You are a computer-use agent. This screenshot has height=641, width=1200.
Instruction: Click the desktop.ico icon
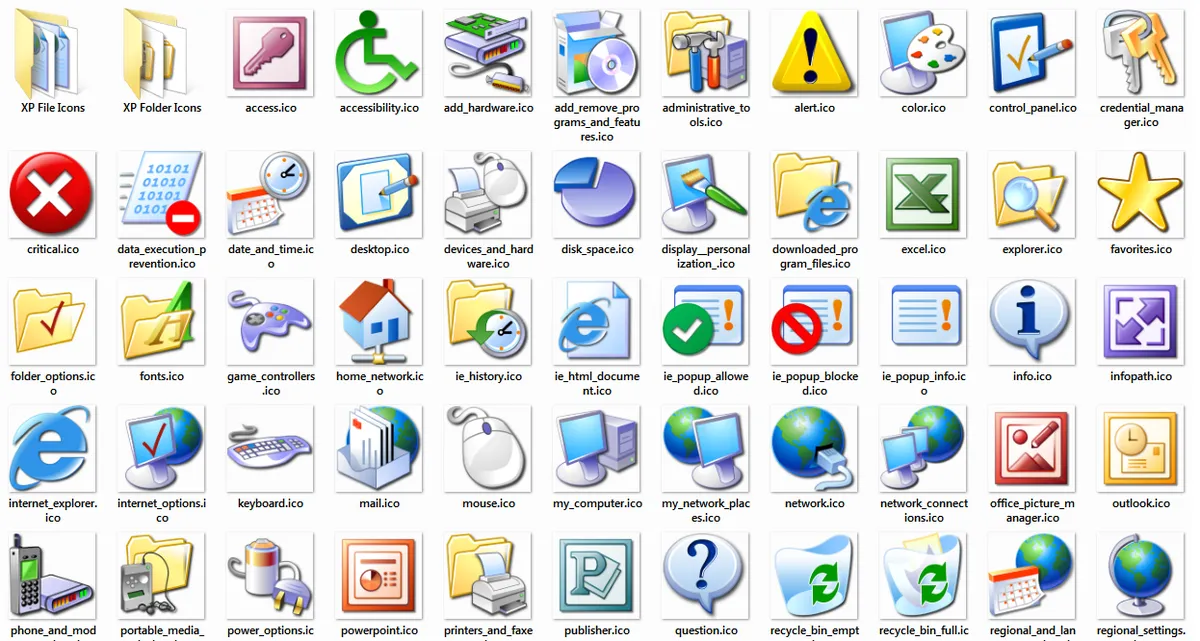[x=379, y=195]
